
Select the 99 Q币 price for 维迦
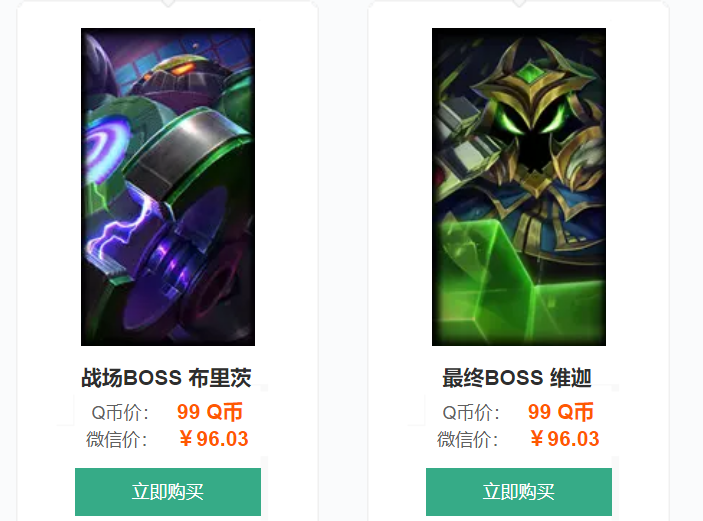(561, 412)
